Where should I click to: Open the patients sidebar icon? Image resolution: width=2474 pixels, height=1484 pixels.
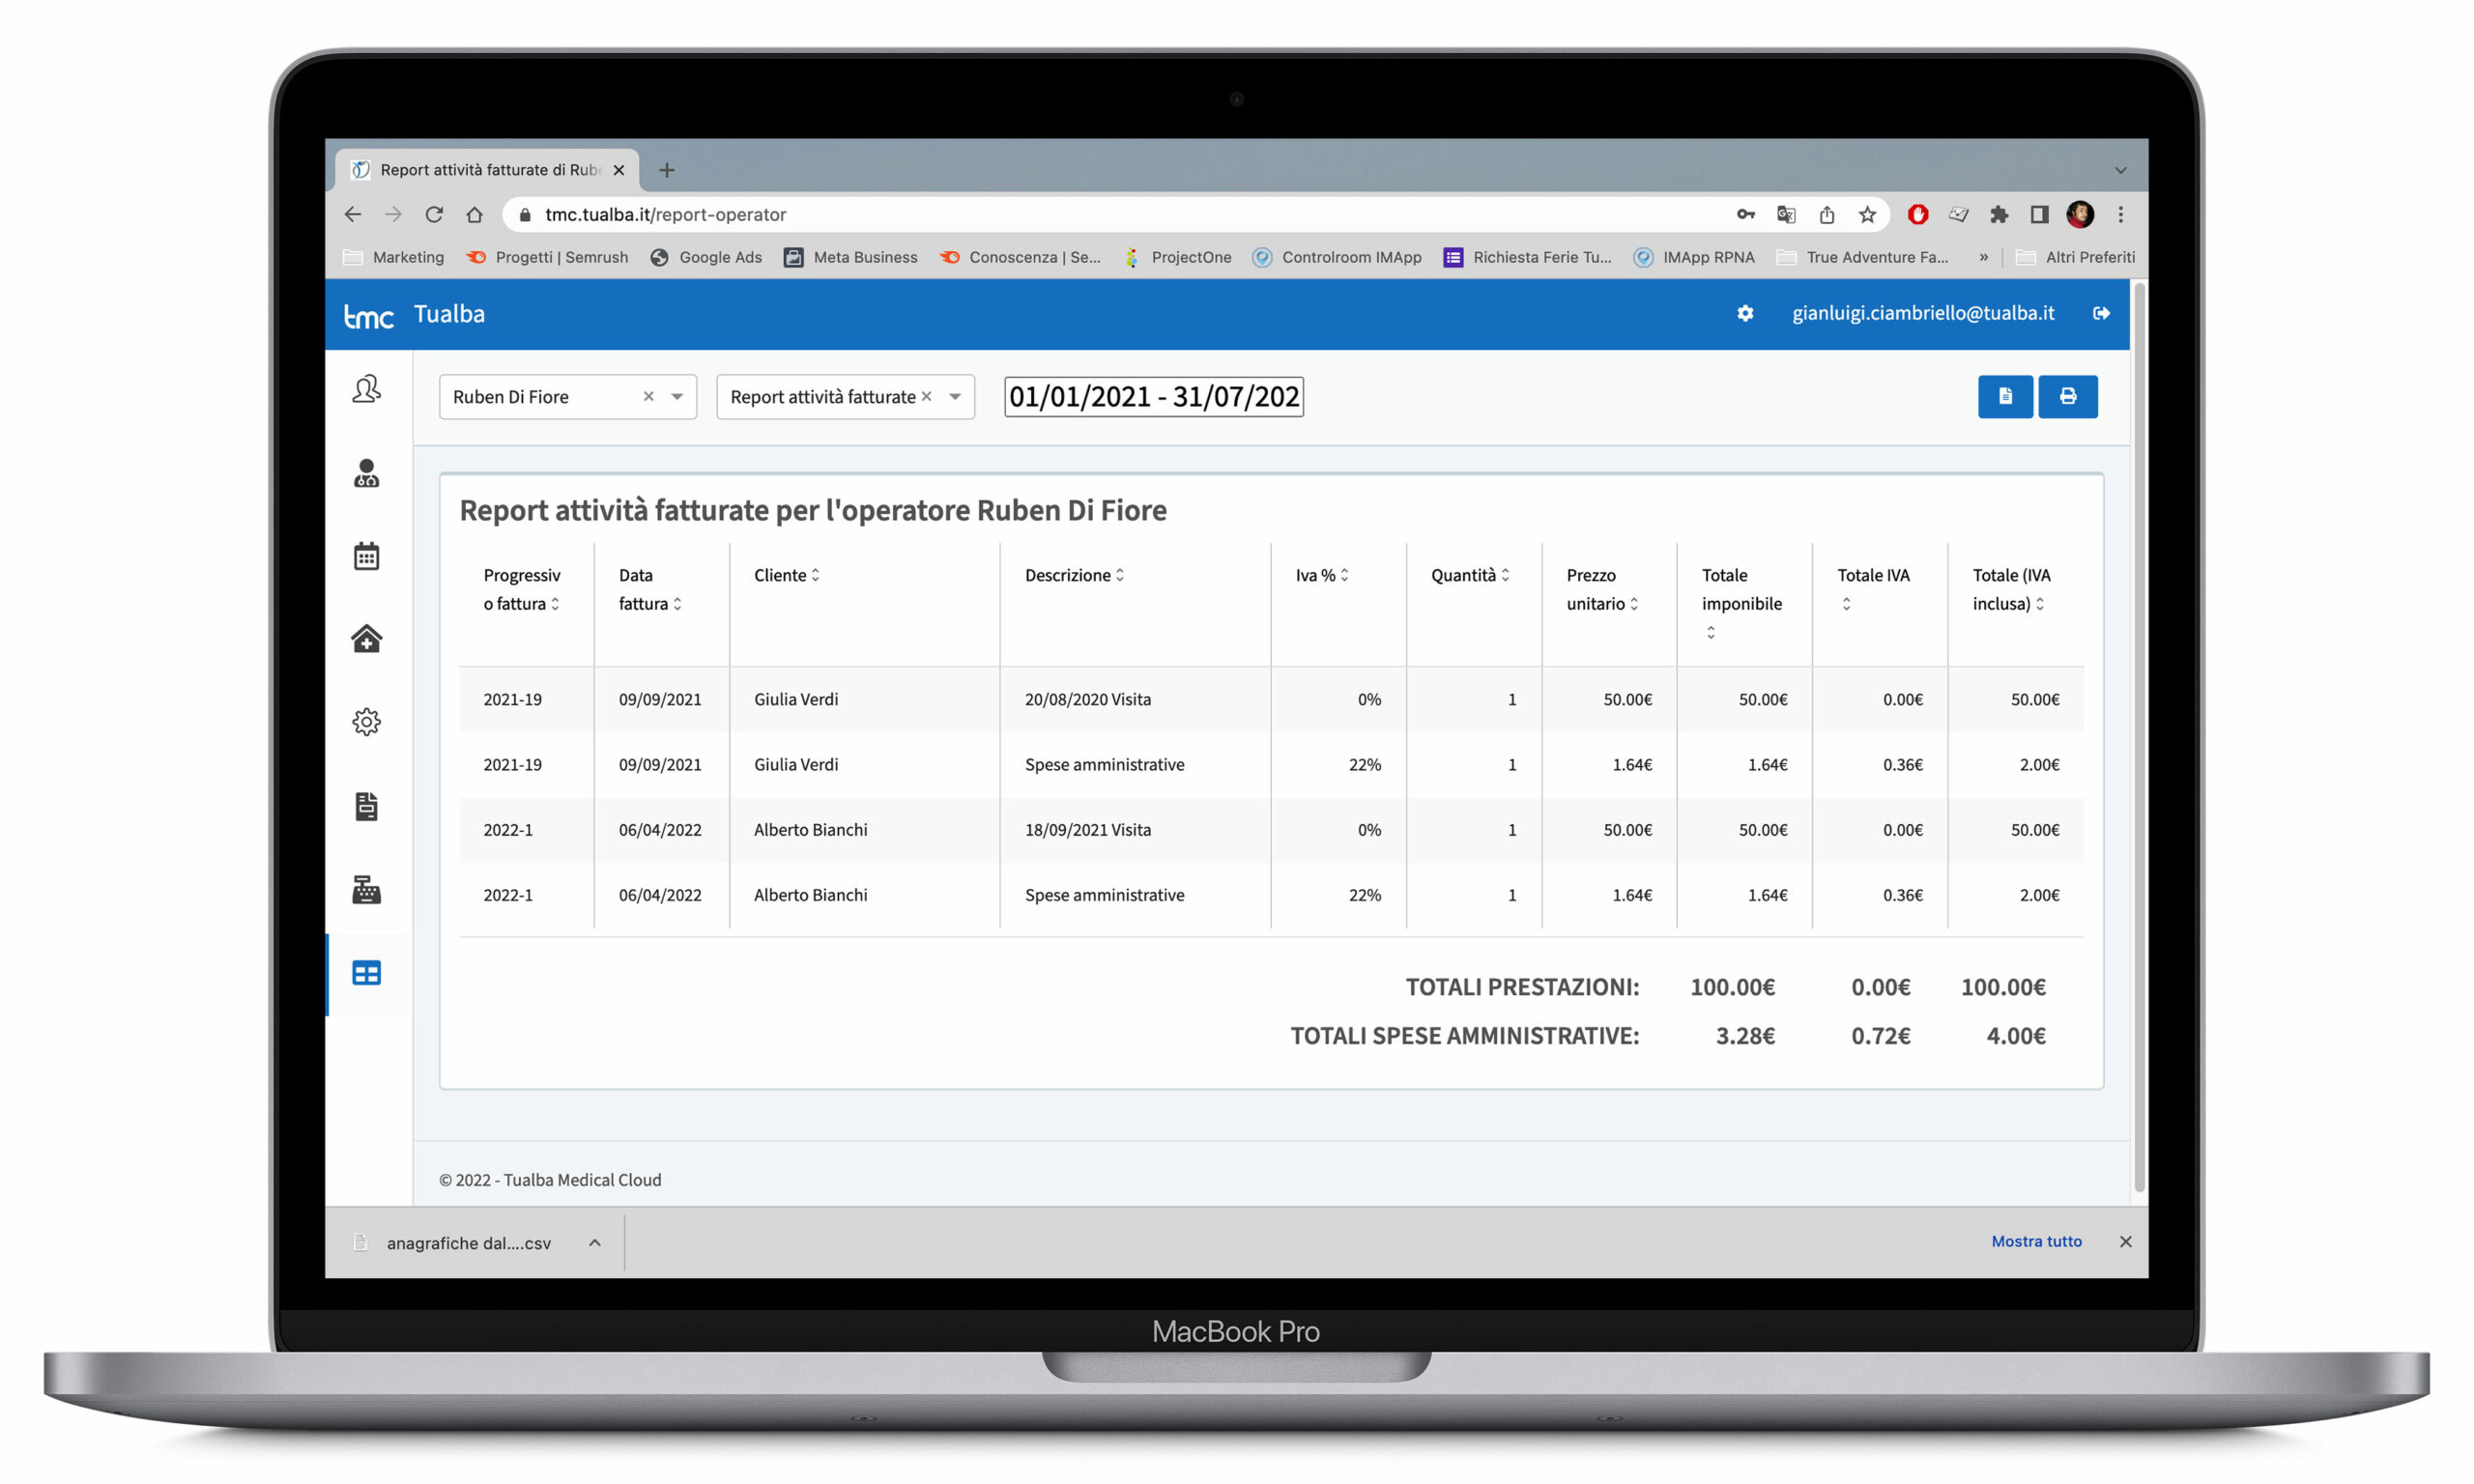[366, 389]
